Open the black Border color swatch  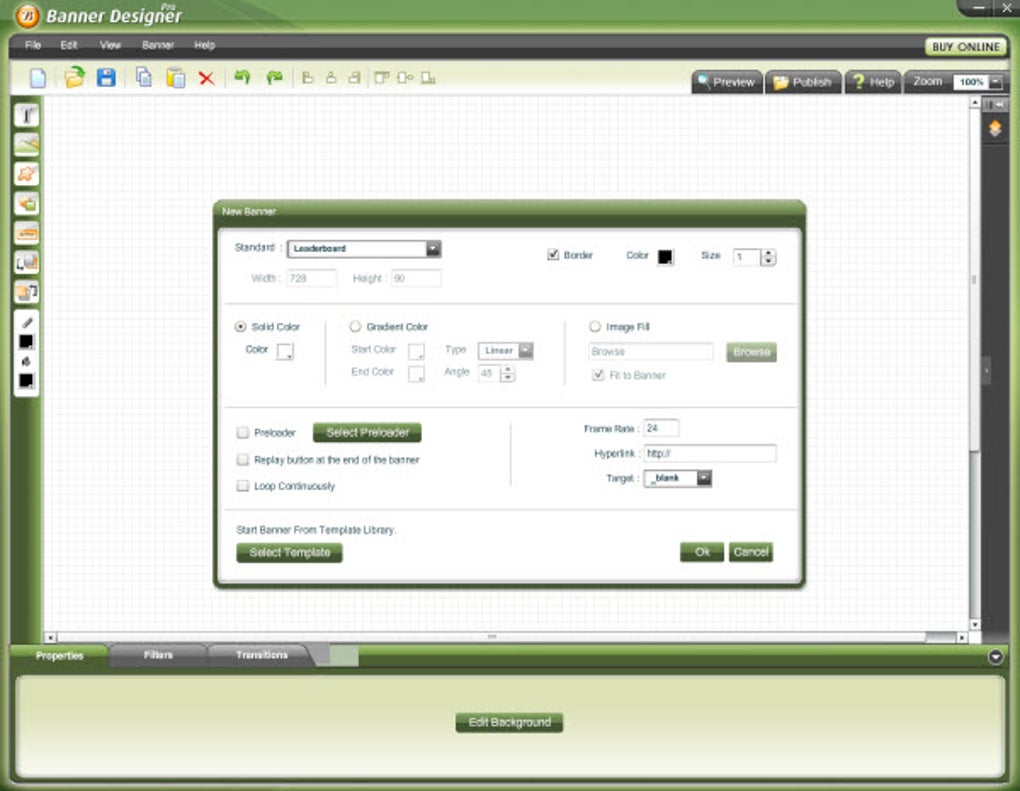coord(665,256)
